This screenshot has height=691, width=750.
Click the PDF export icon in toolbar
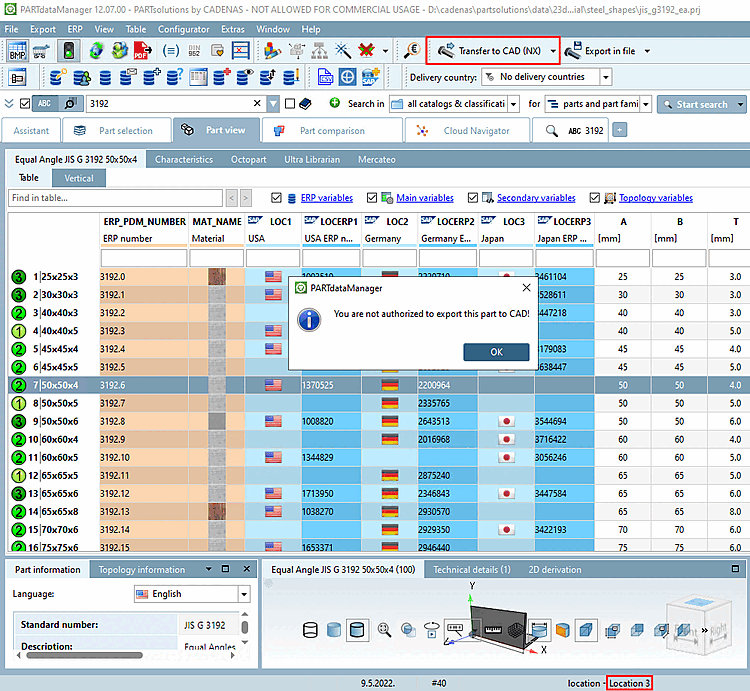click(143, 50)
